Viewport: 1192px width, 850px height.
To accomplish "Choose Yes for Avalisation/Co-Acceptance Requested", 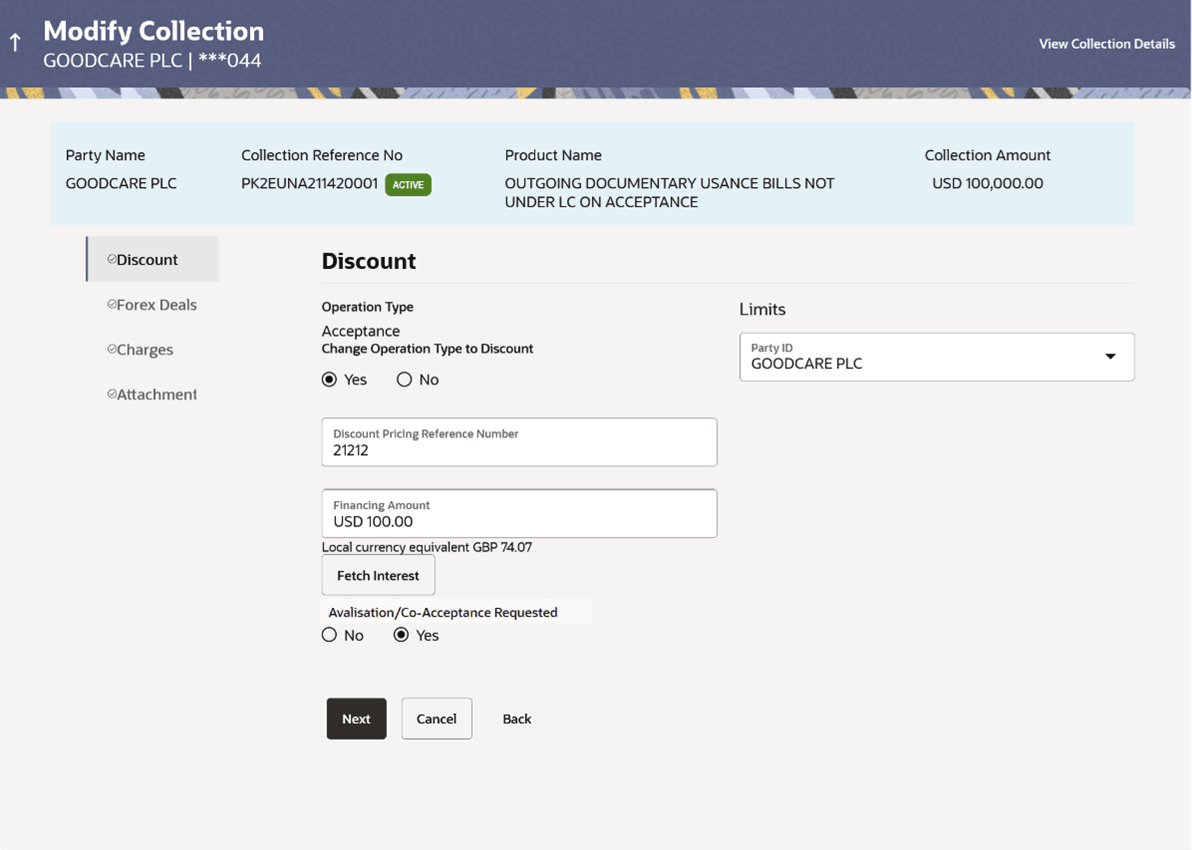I will point(402,636).
